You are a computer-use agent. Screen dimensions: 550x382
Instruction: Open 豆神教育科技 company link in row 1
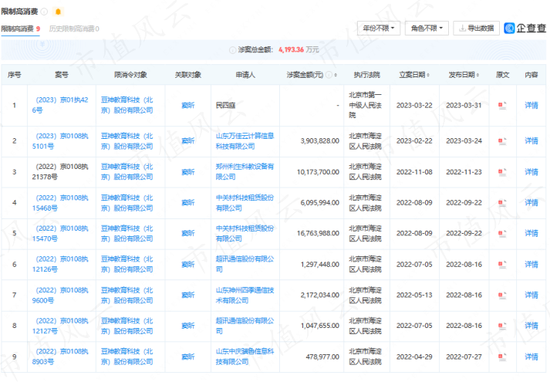click(x=127, y=105)
